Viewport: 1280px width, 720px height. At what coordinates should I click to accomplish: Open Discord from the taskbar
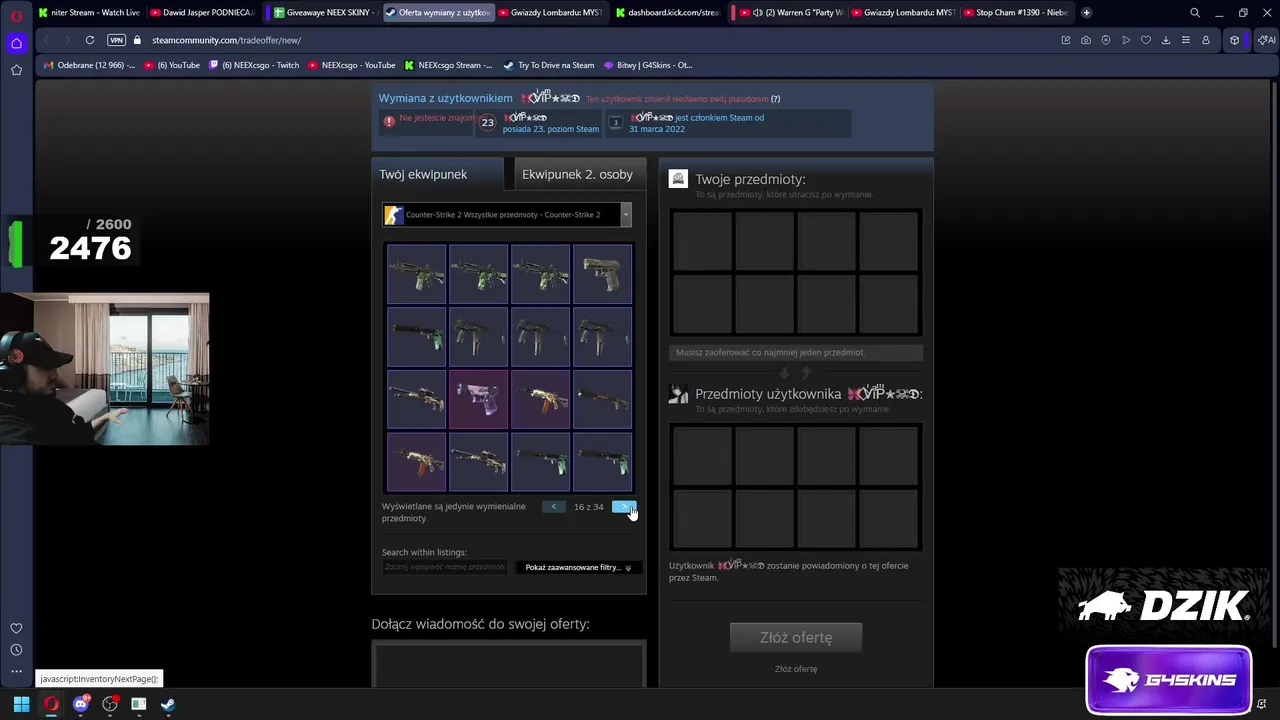[81, 704]
